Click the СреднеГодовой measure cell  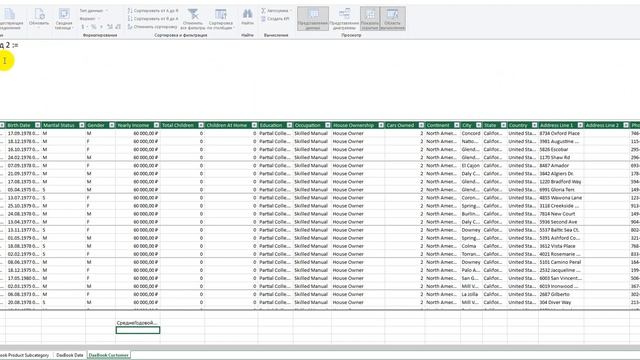[138, 322]
